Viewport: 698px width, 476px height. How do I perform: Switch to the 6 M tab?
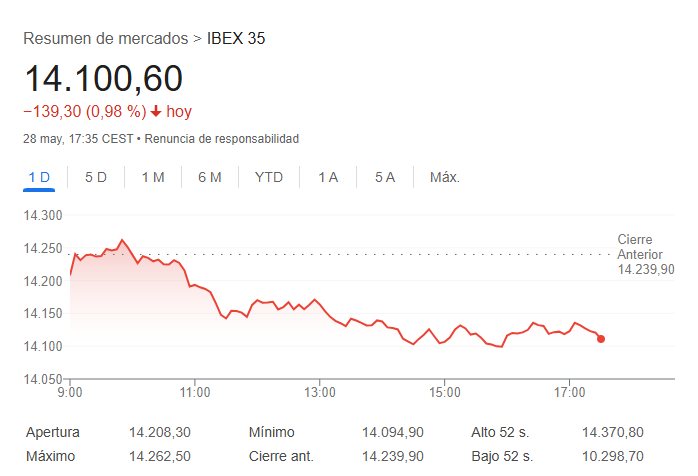tap(210, 177)
